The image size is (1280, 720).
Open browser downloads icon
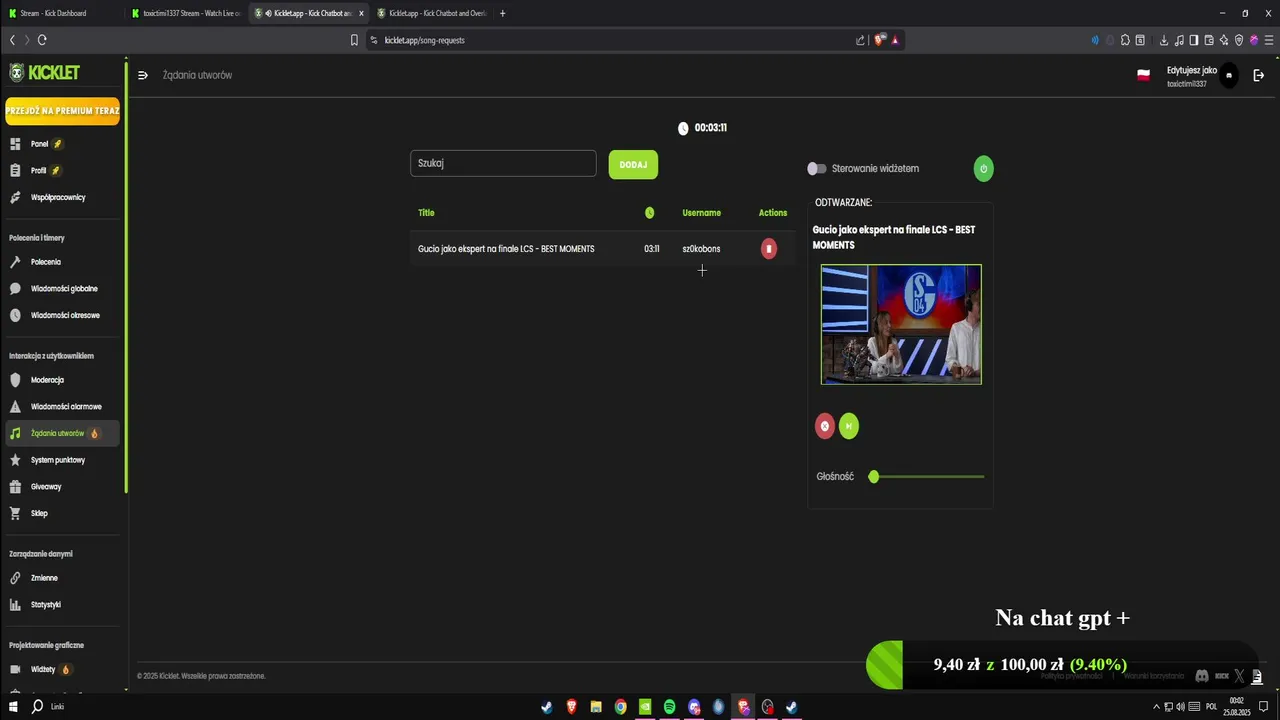point(1164,40)
